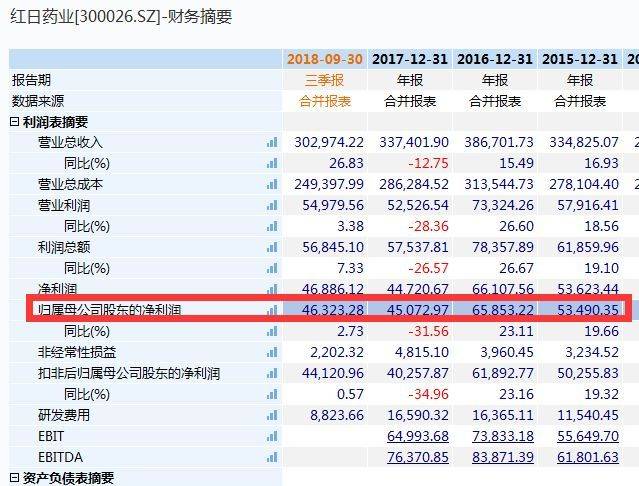
Task: Open chart icon for 同比(%) under 归属母公司股东的净利润
Action: [272, 332]
